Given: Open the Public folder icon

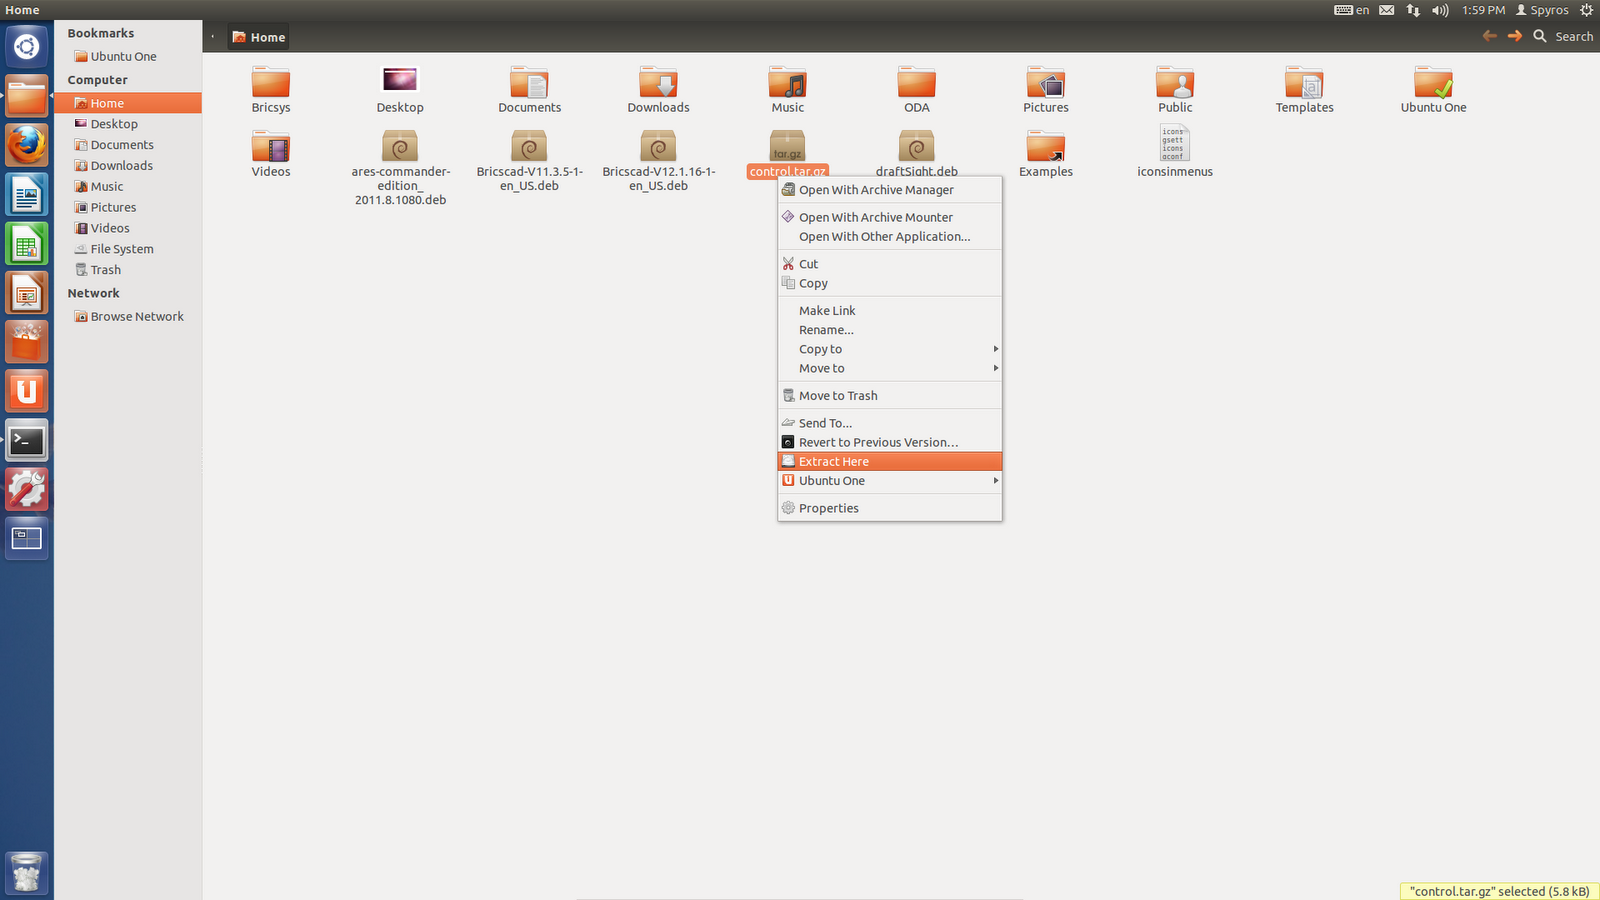Looking at the screenshot, I should click(1175, 82).
